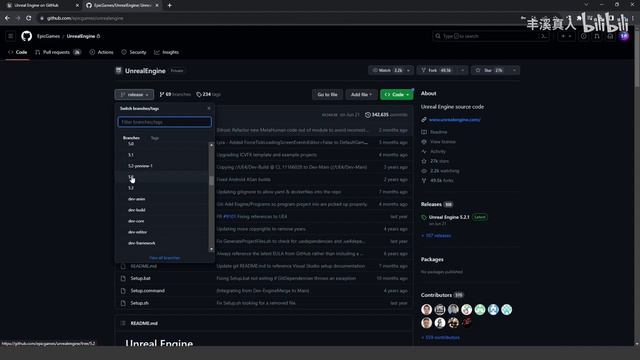Open the www.unrealengine.com link

coord(455,120)
